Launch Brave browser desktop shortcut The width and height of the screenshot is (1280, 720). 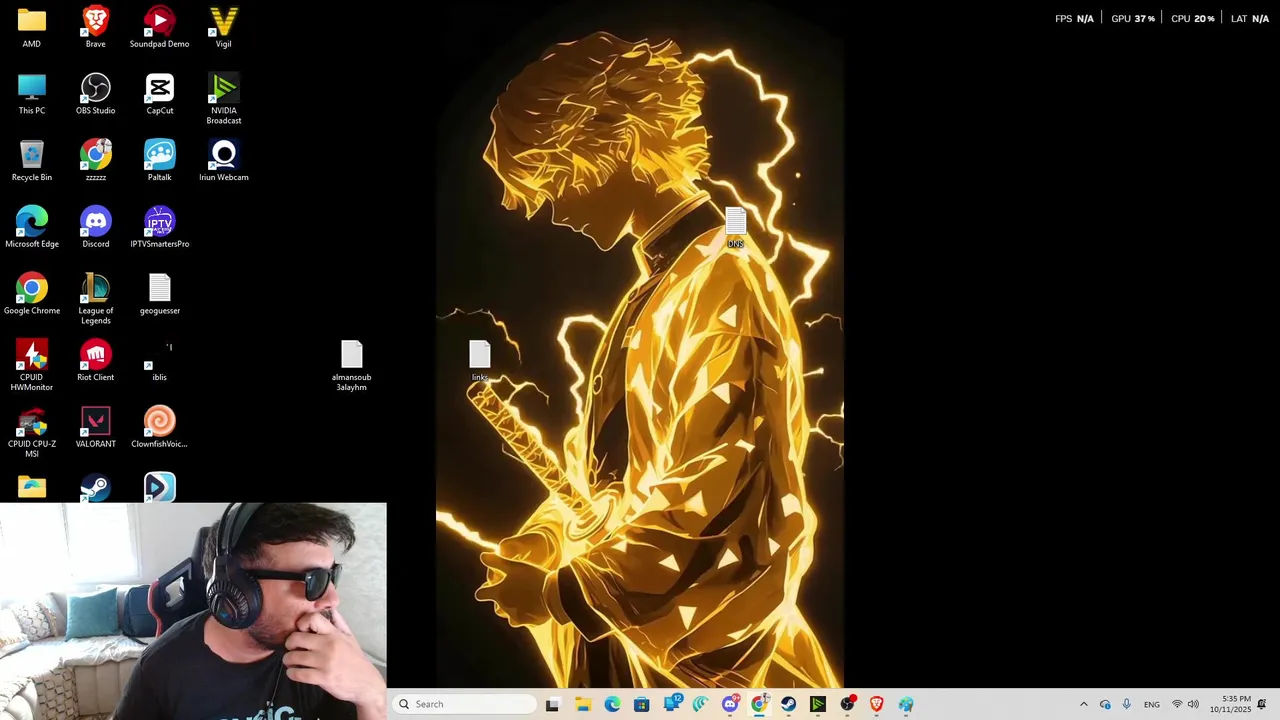click(96, 28)
